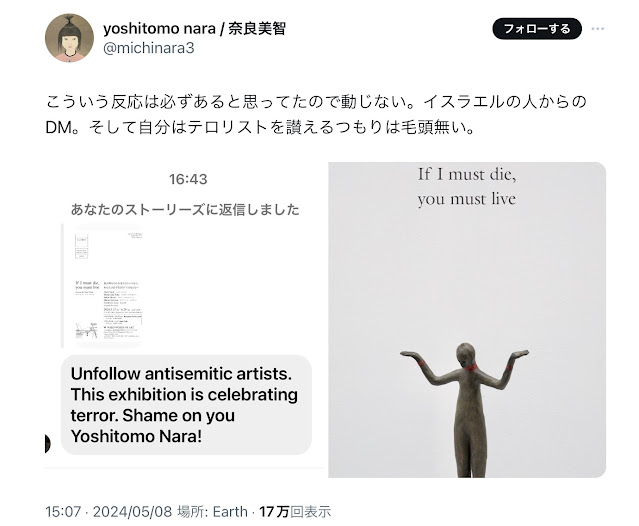Screen dimensions: 639x526
Task: Open the @michinara3 handle link
Action: (149, 48)
